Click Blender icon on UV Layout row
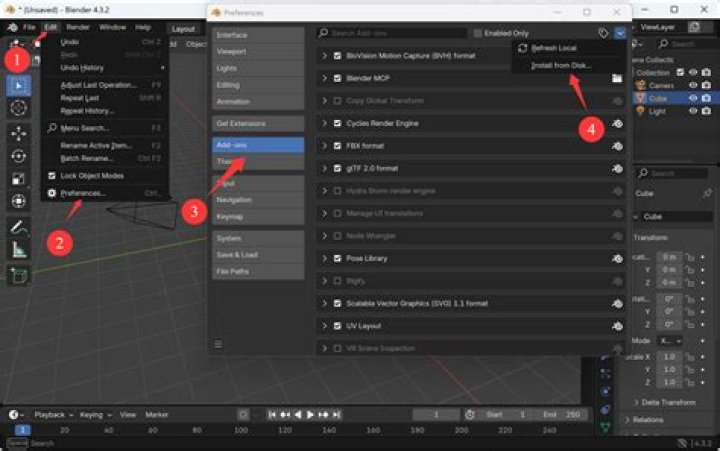720x451 pixels. tap(618, 326)
